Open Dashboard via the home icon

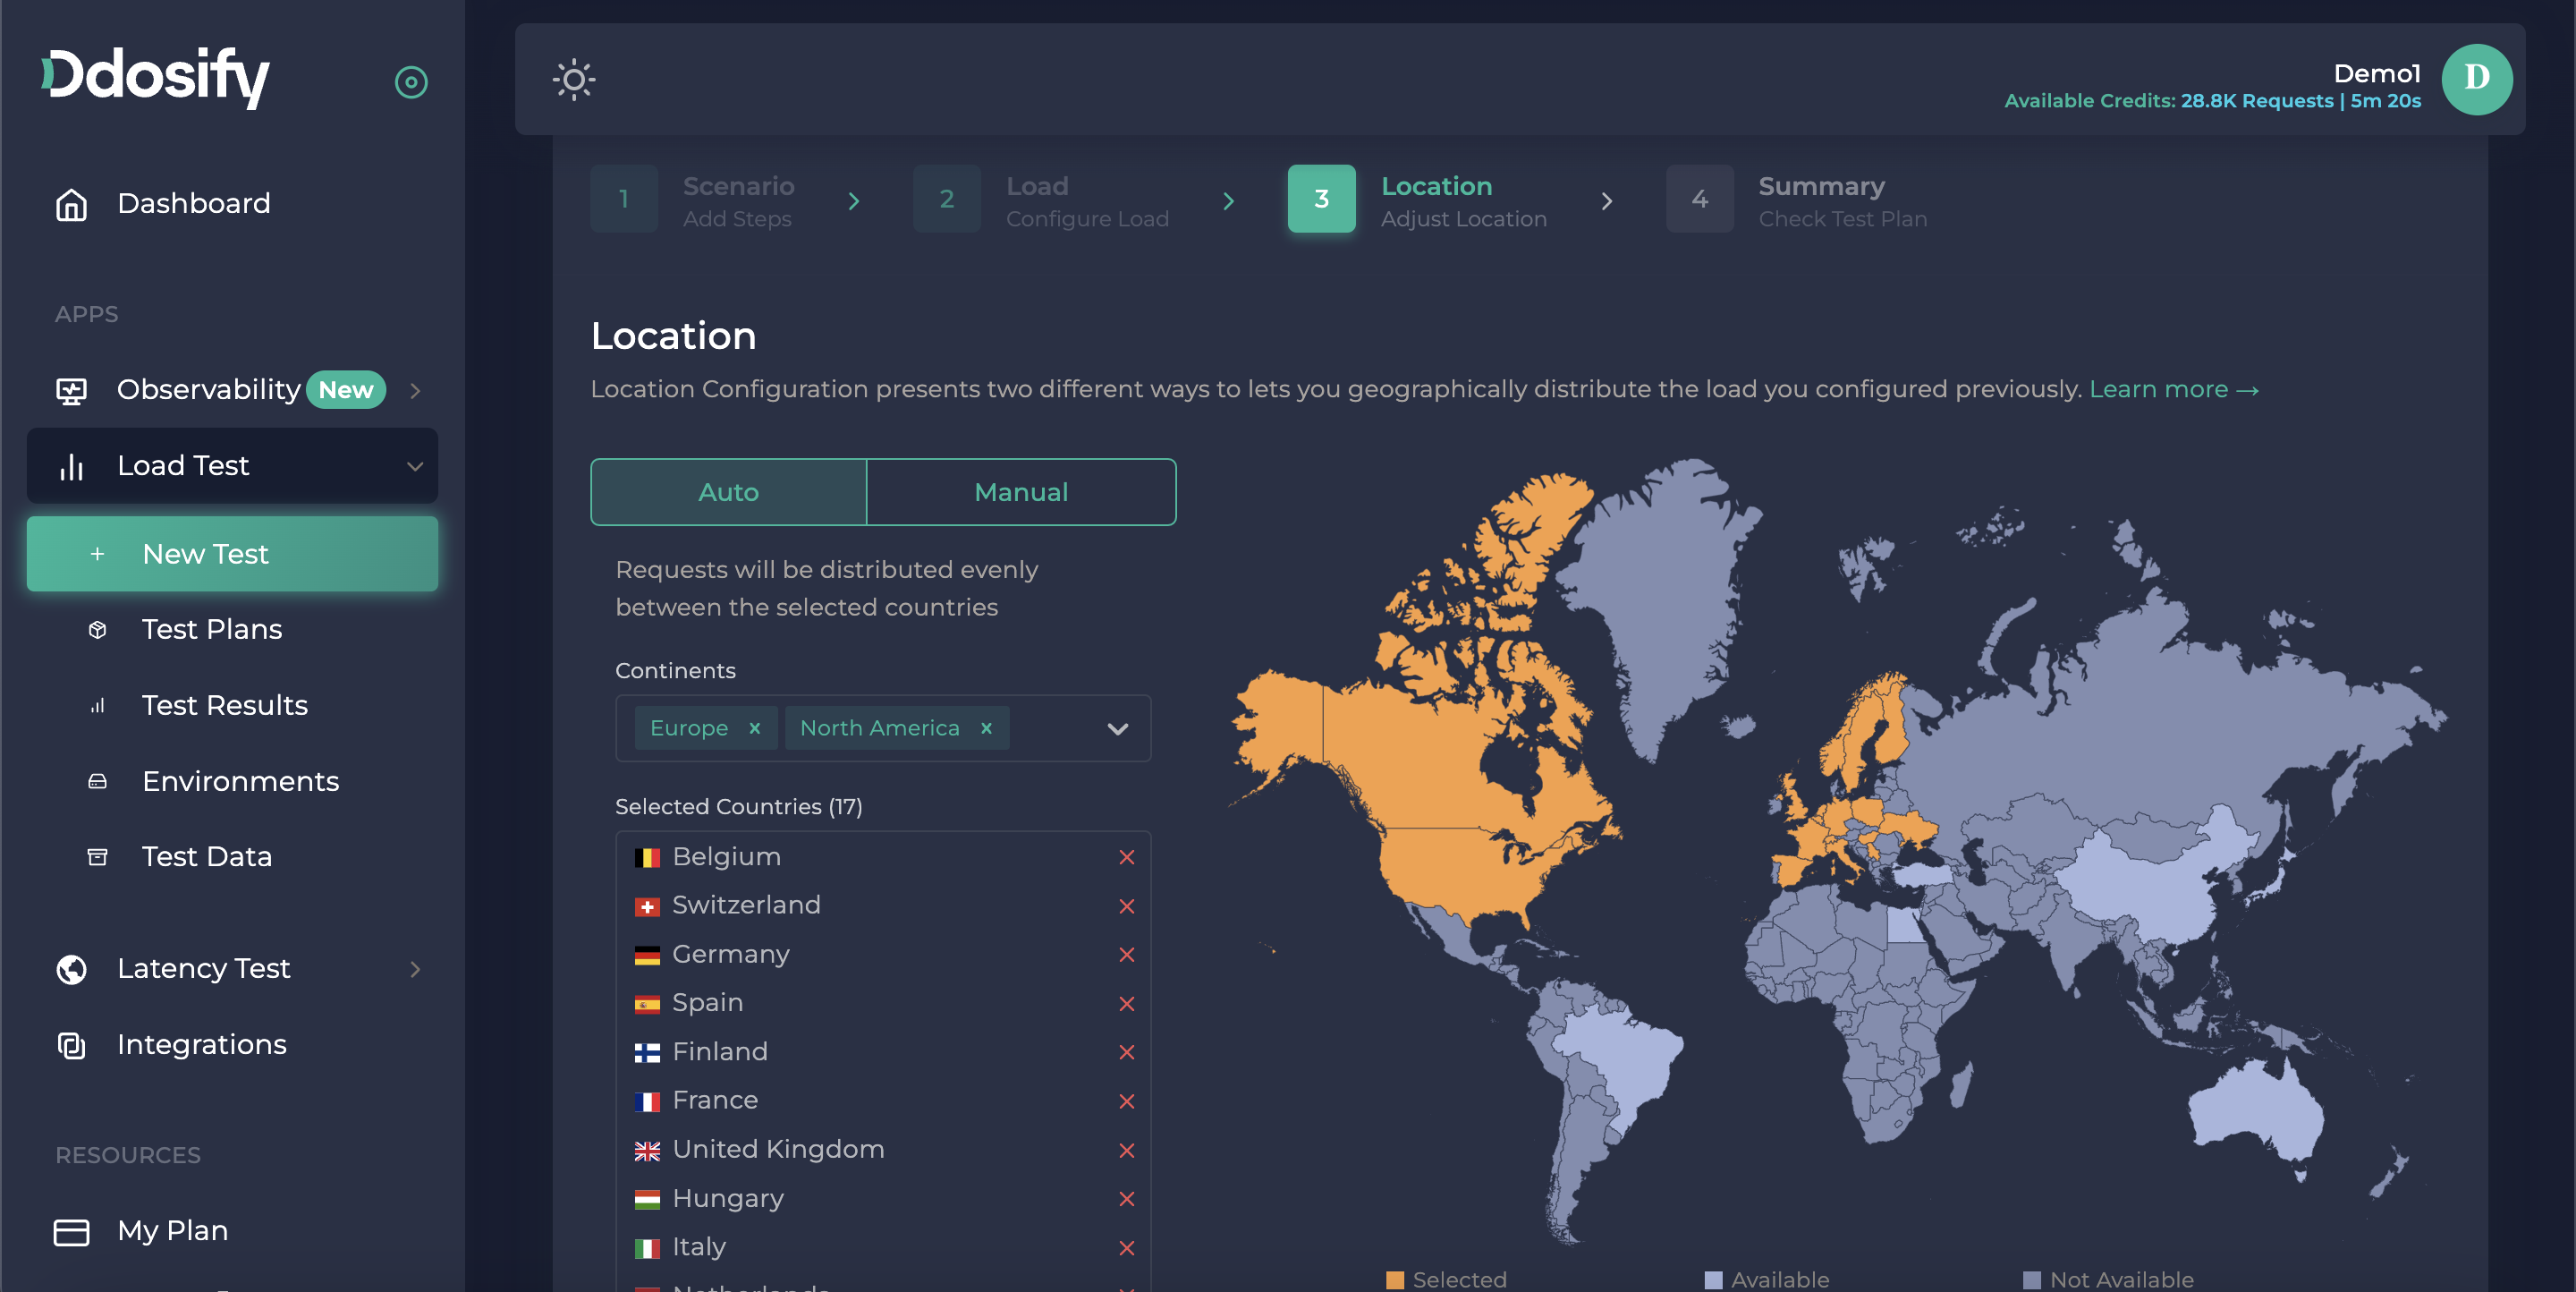tap(71, 204)
